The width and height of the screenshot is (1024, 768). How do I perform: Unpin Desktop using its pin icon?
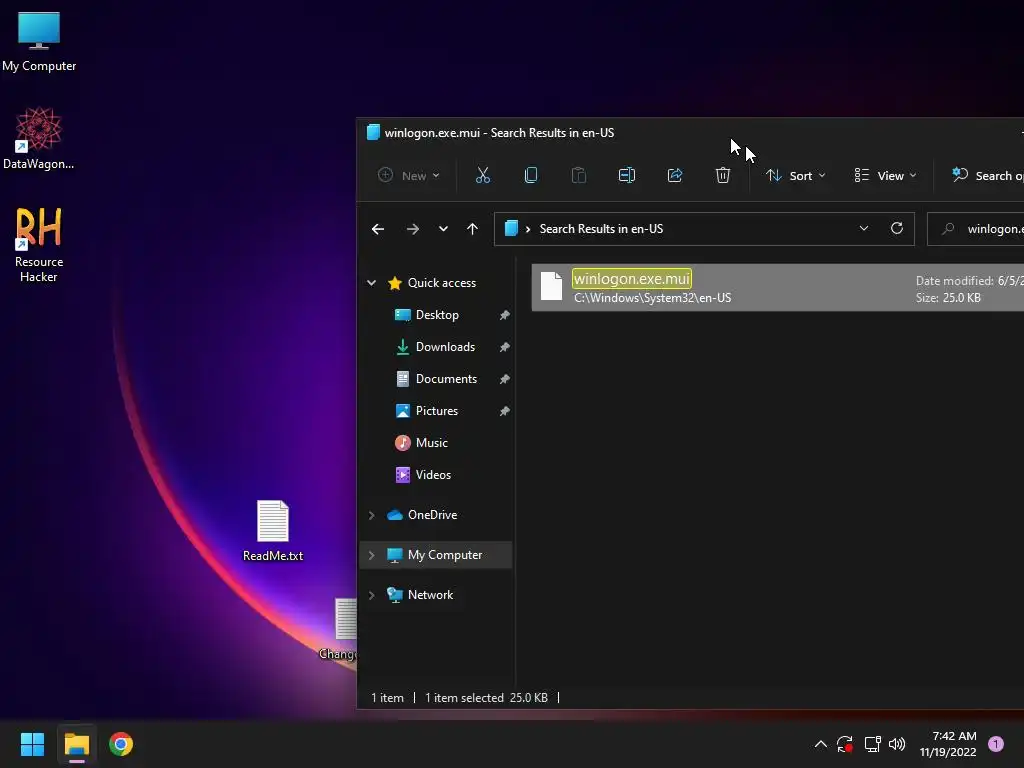[504, 315]
